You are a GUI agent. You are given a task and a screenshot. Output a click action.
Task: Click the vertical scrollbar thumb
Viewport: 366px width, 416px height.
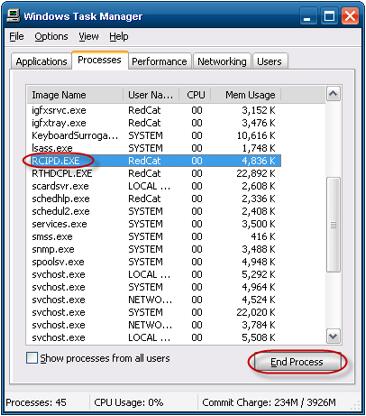pos(333,225)
